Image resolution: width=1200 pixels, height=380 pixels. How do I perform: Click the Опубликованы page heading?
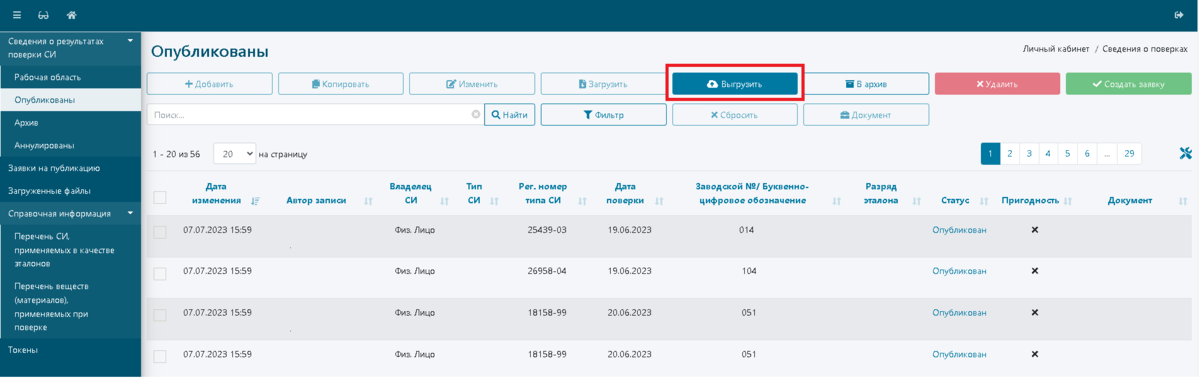(210, 51)
